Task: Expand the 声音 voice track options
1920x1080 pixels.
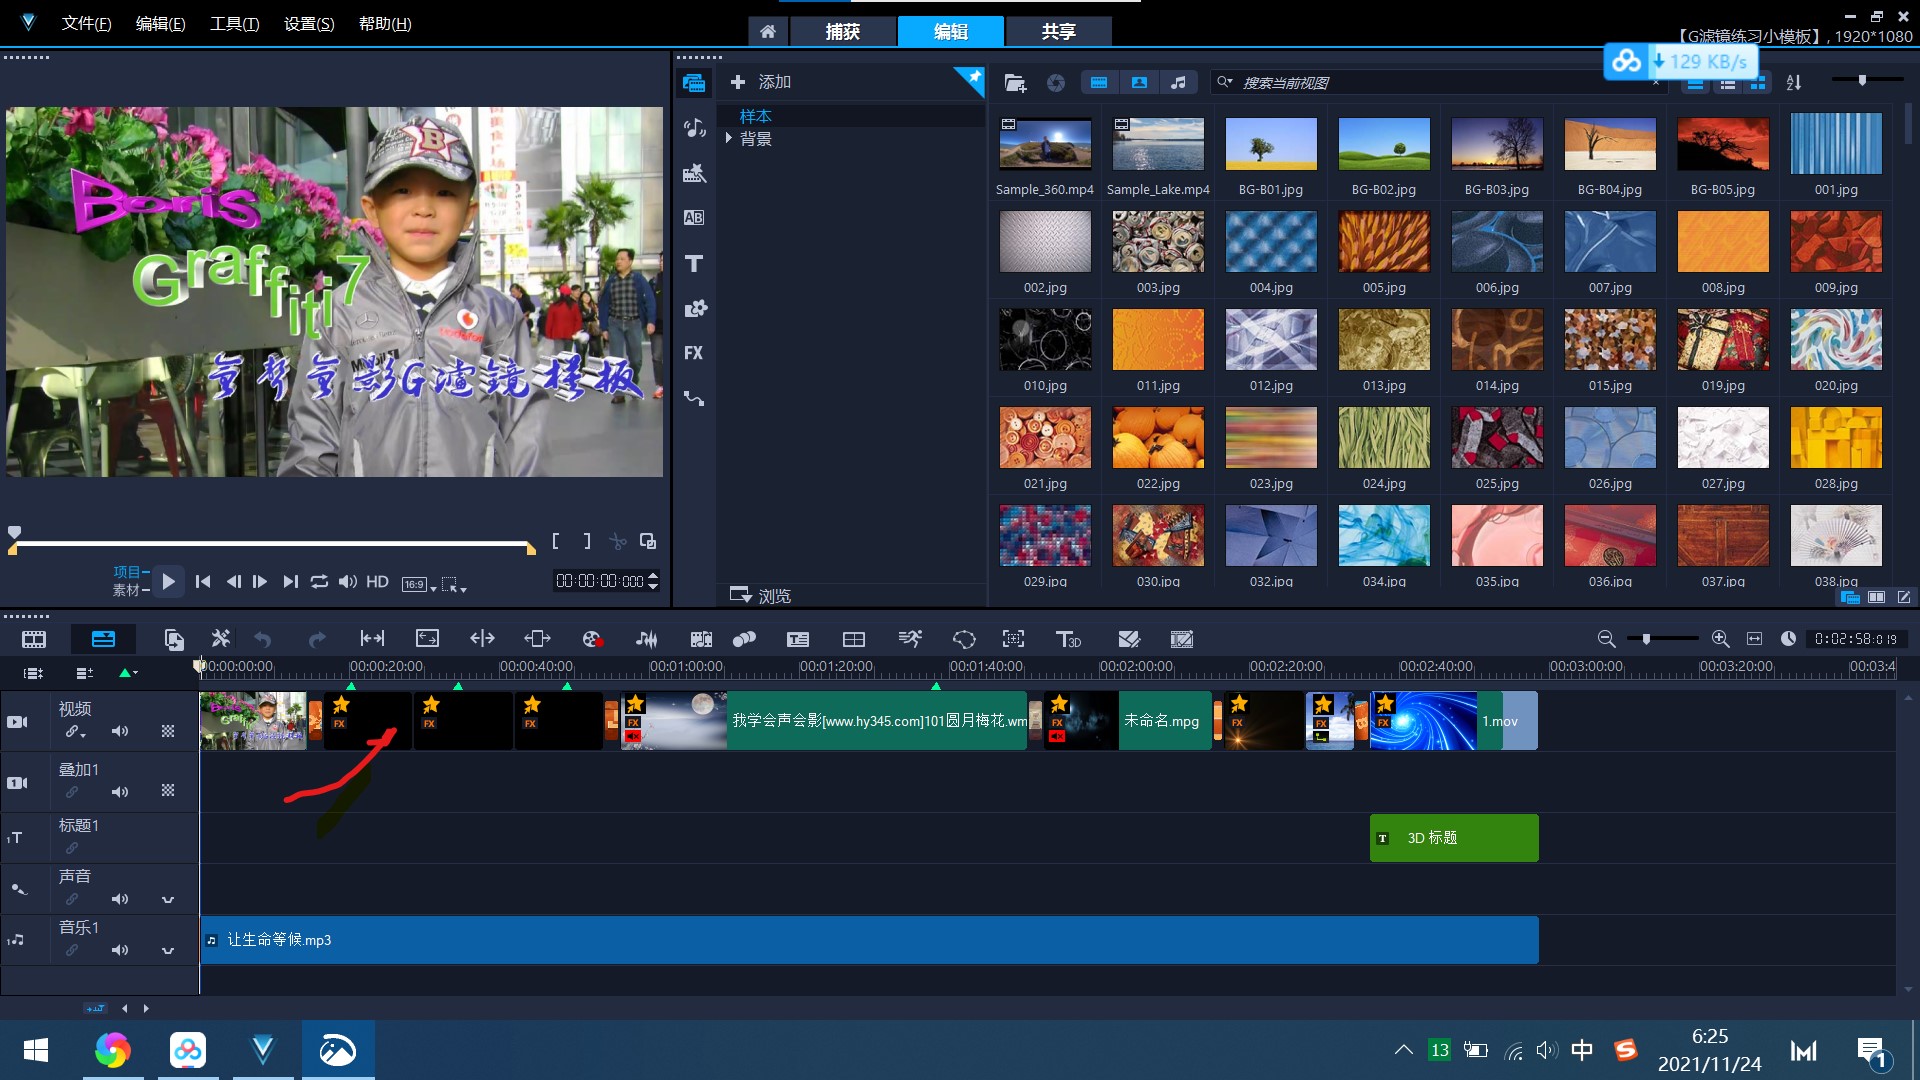Action: tap(168, 899)
